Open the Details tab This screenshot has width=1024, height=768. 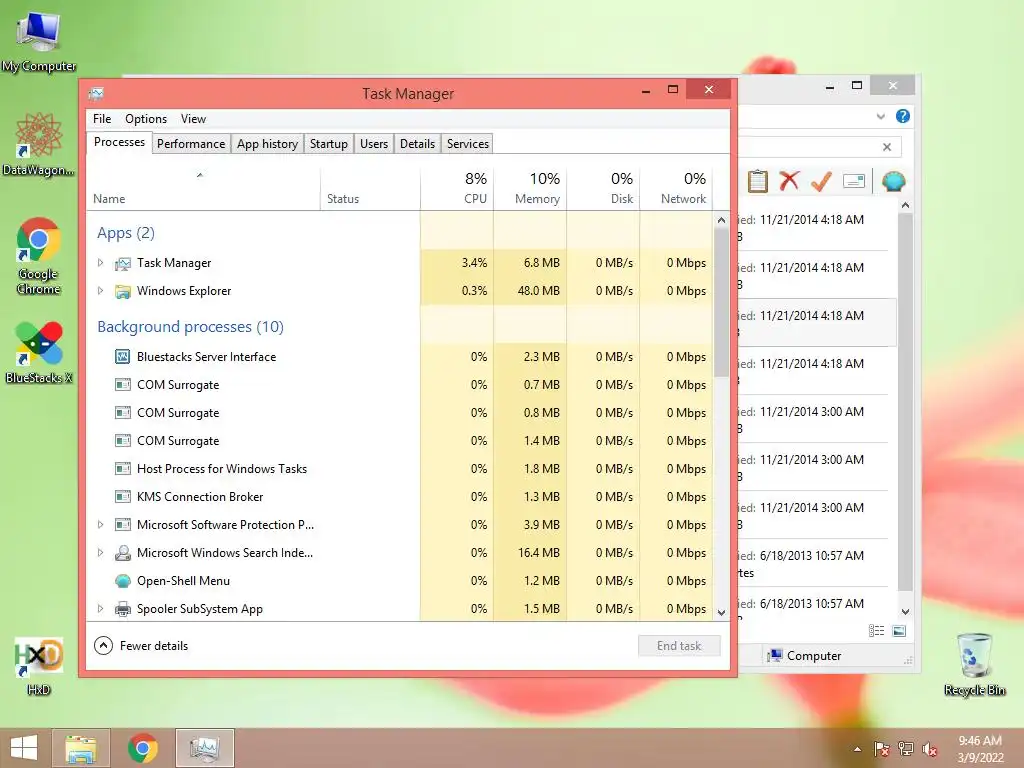pos(417,144)
